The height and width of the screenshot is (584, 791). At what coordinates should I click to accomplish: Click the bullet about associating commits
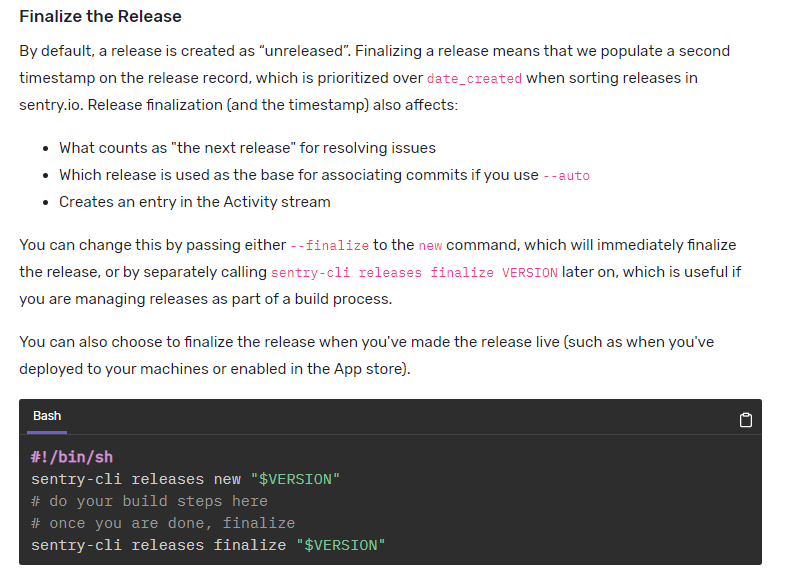(x=300, y=175)
